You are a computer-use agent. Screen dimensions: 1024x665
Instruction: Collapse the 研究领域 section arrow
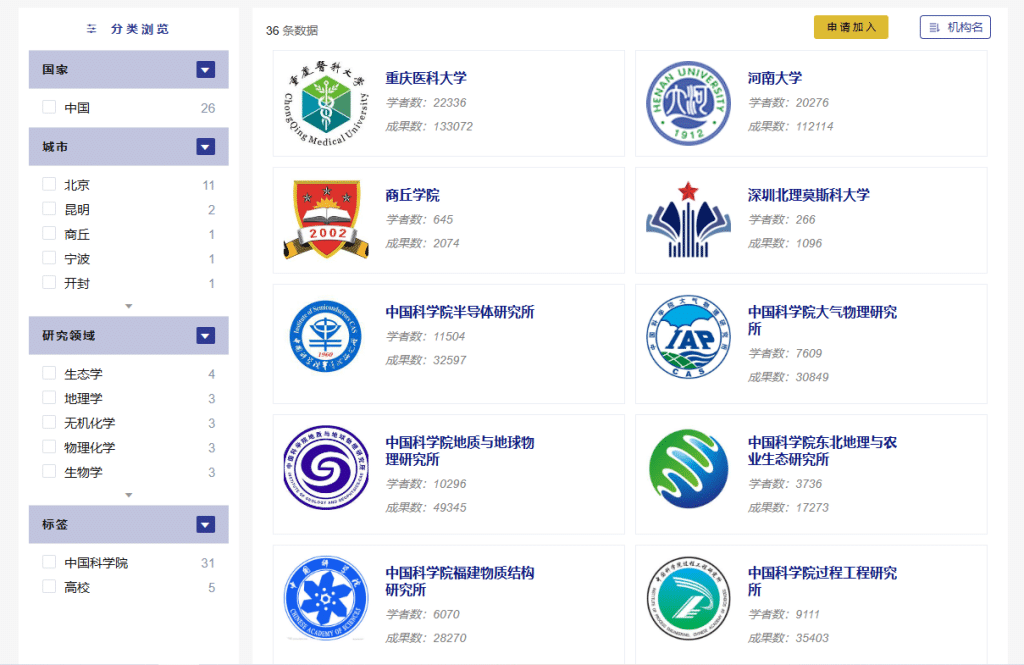tap(206, 336)
